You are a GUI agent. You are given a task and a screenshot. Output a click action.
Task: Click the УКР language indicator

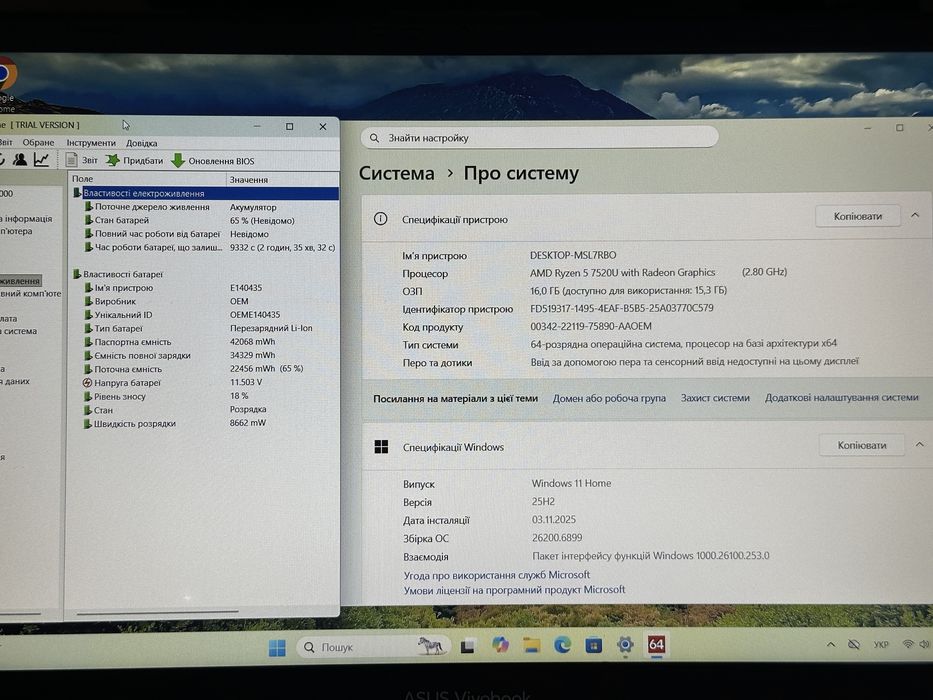(881, 645)
